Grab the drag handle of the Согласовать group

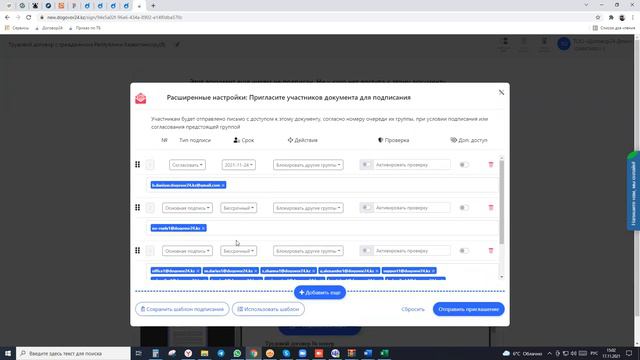click(x=138, y=164)
